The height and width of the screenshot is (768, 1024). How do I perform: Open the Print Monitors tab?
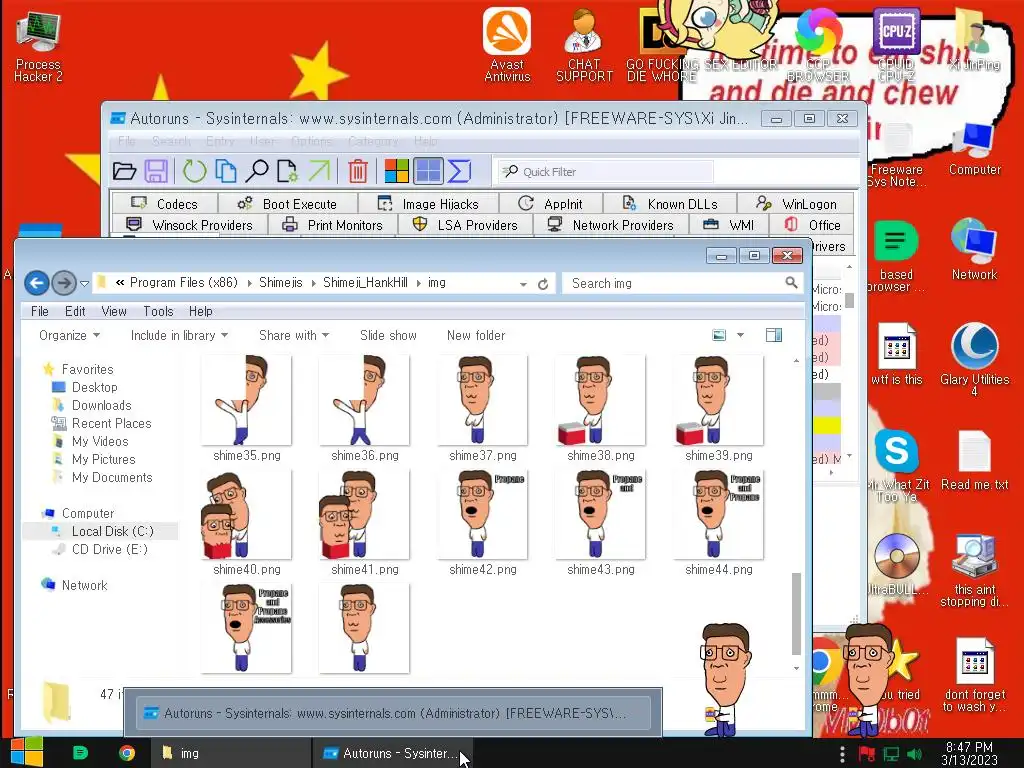point(332,225)
